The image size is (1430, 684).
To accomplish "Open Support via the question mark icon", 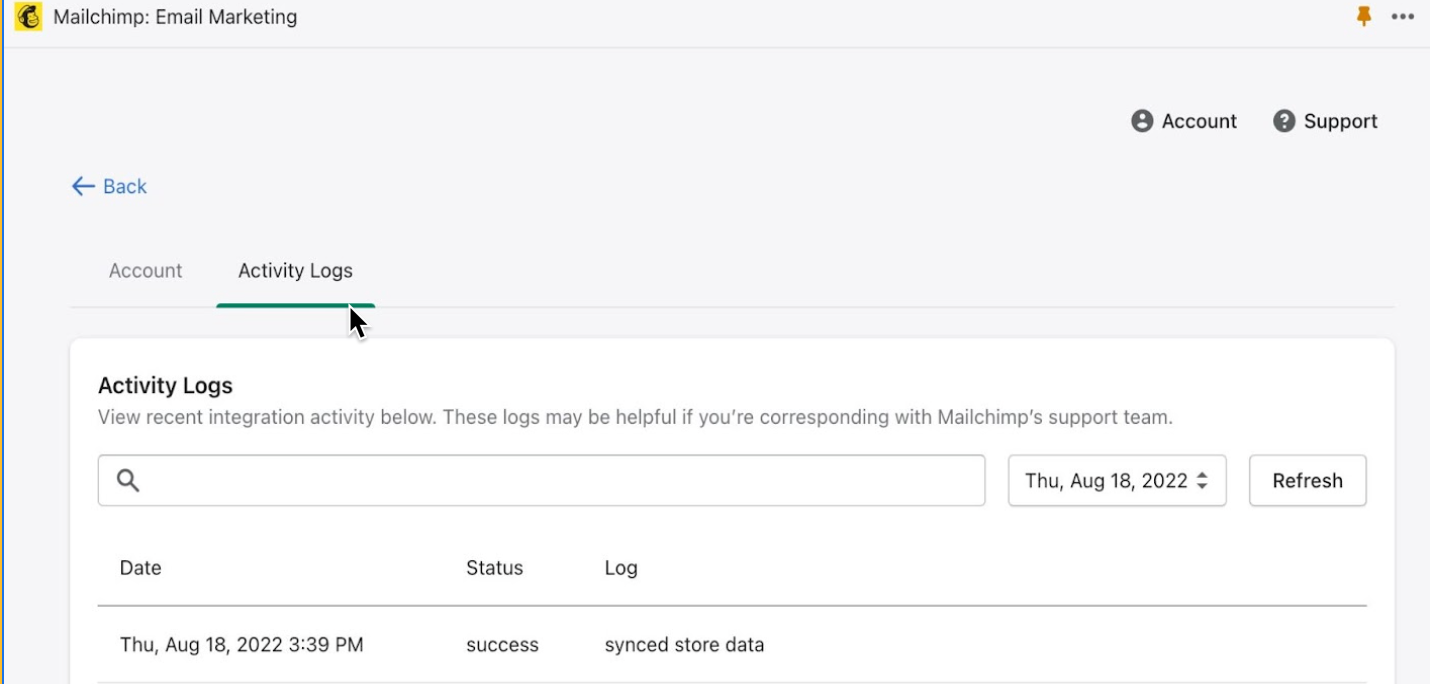I will coord(1286,120).
